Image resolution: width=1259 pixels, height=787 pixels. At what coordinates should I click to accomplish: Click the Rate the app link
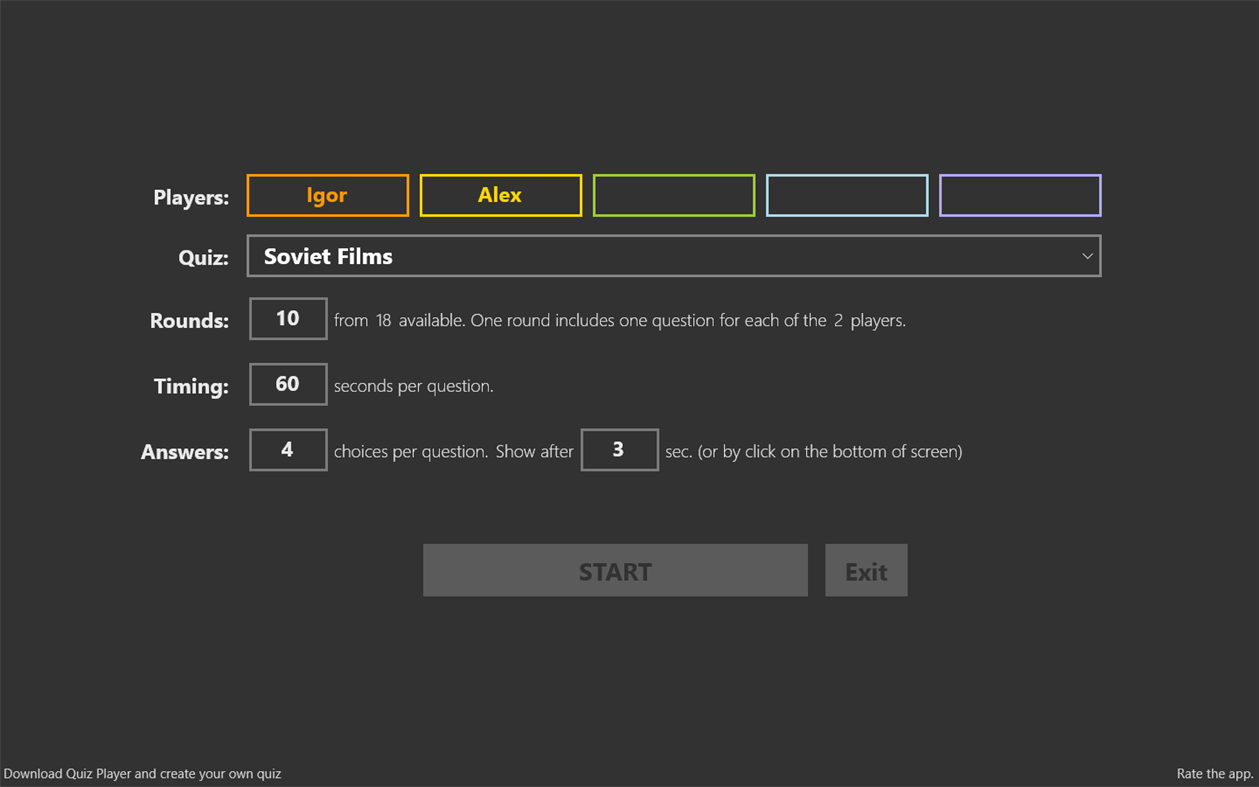click(x=1214, y=773)
